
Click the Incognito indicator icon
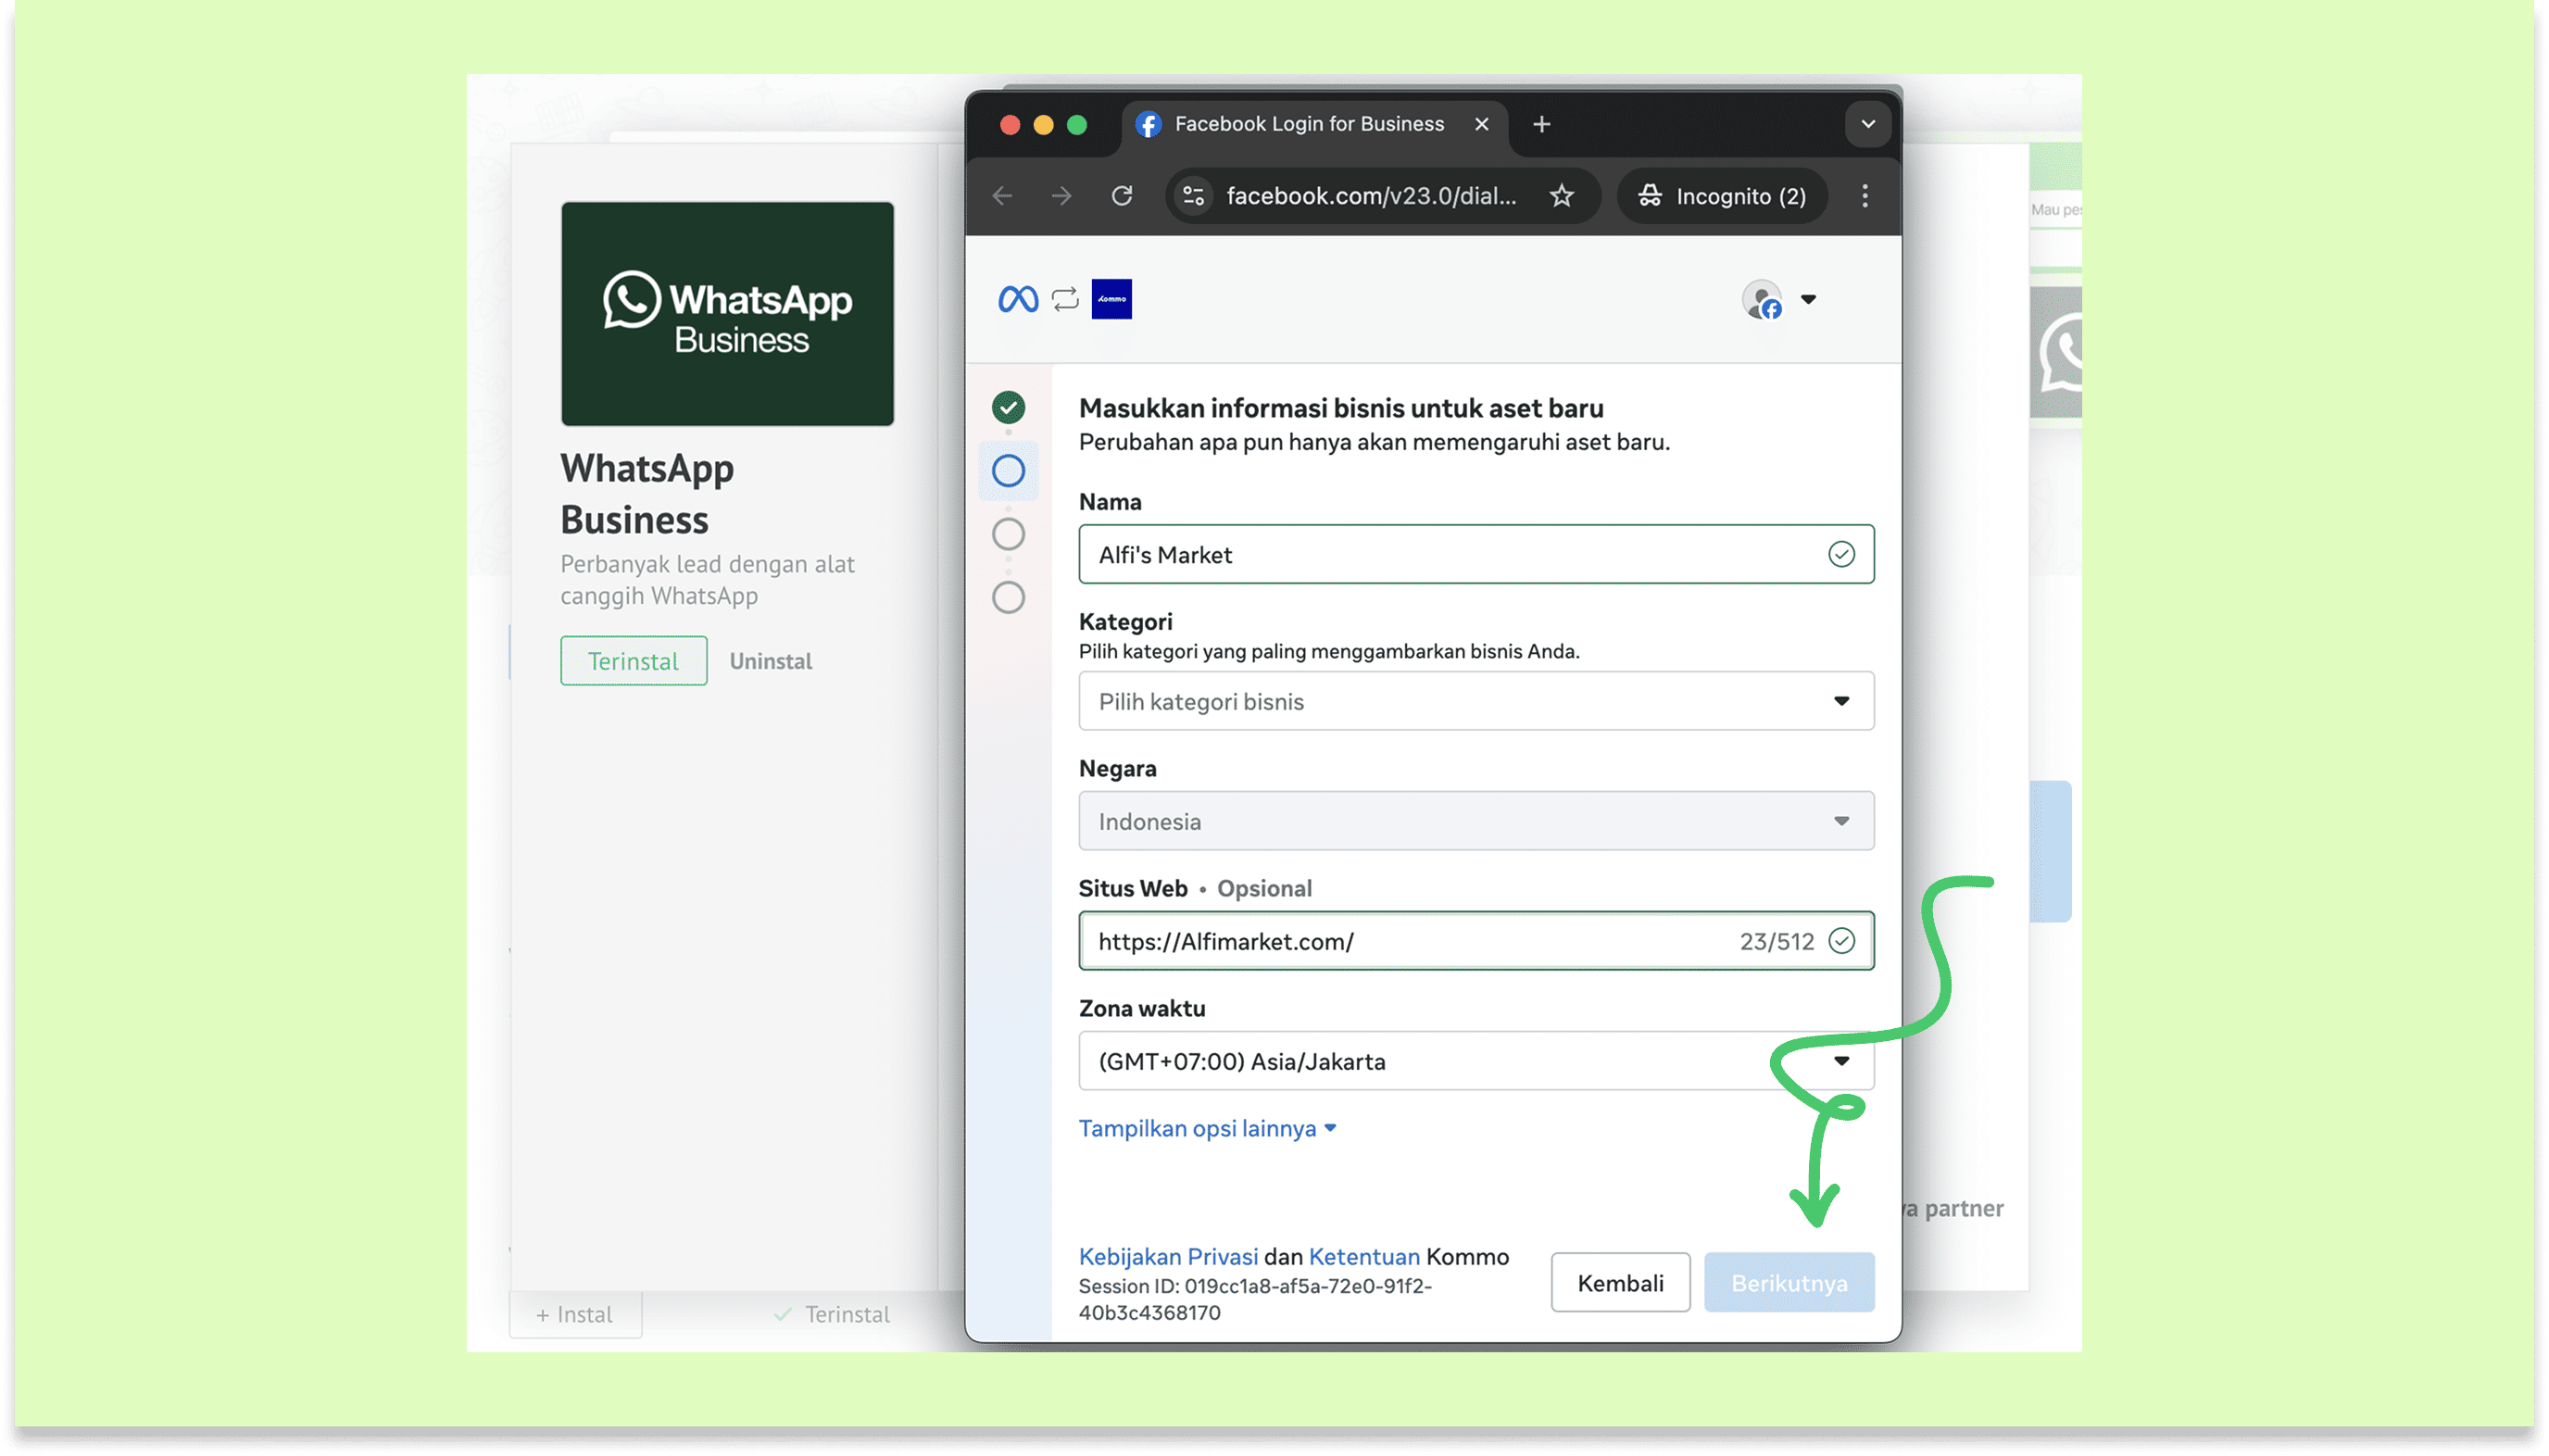[x=1650, y=196]
